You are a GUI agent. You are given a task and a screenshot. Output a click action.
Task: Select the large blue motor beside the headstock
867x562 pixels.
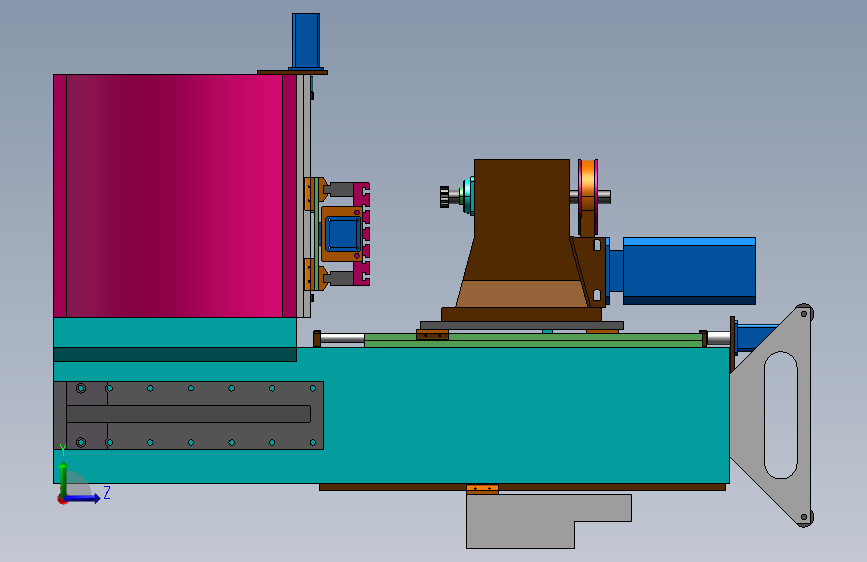click(689, 270)
